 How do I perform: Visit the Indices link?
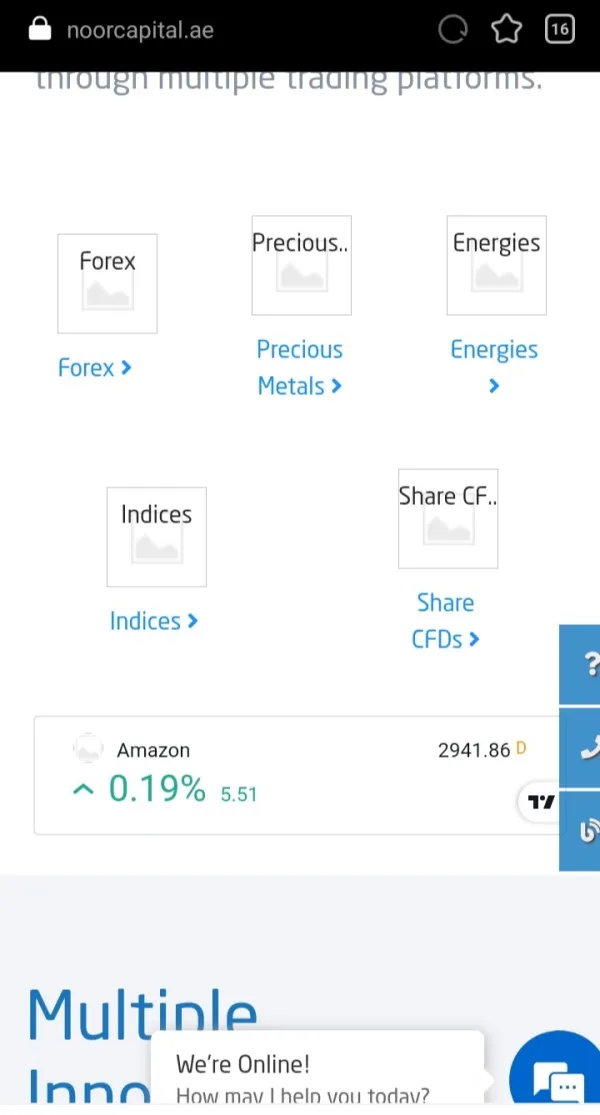coord(153,621)
